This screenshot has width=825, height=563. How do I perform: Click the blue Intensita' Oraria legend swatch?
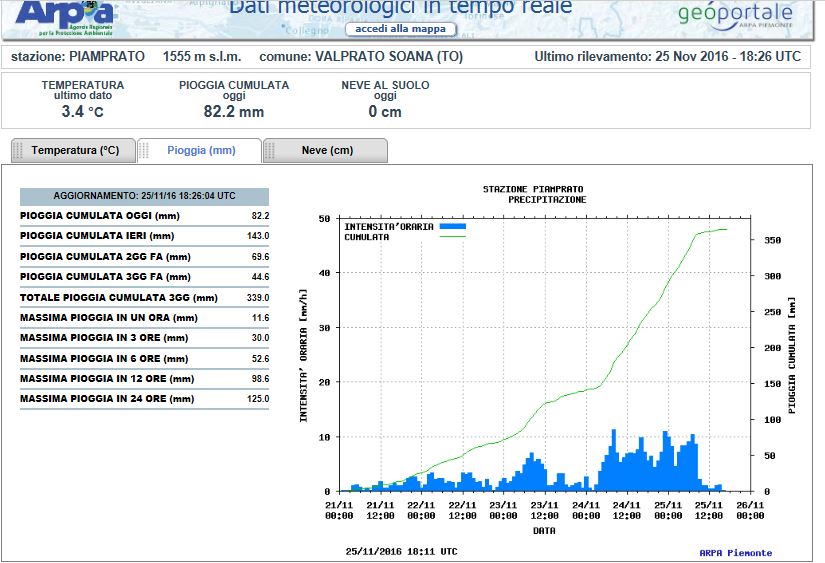tap(452, 226)
